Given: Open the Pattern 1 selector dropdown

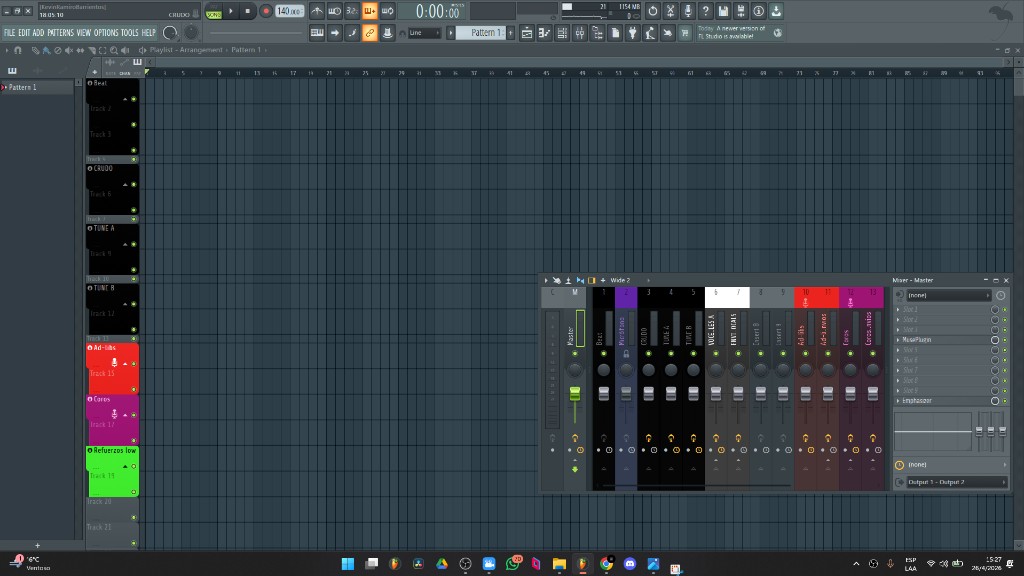Looking at the screenshot, I should click(486, 33).
